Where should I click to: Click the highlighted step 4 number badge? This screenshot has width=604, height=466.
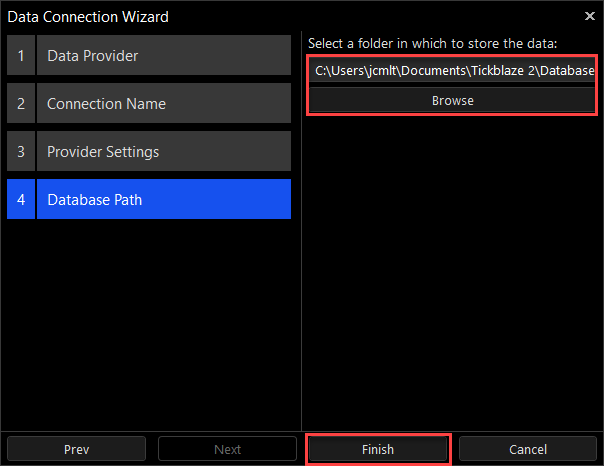[20, 200]
